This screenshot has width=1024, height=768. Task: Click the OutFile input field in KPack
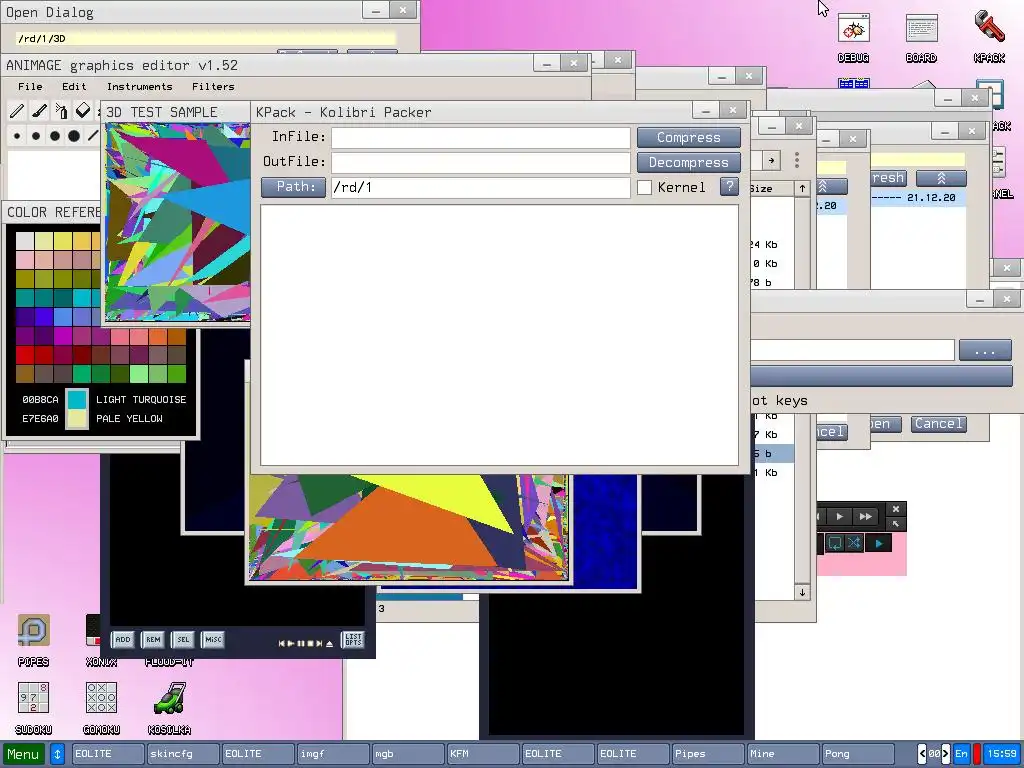coord(481,163)
